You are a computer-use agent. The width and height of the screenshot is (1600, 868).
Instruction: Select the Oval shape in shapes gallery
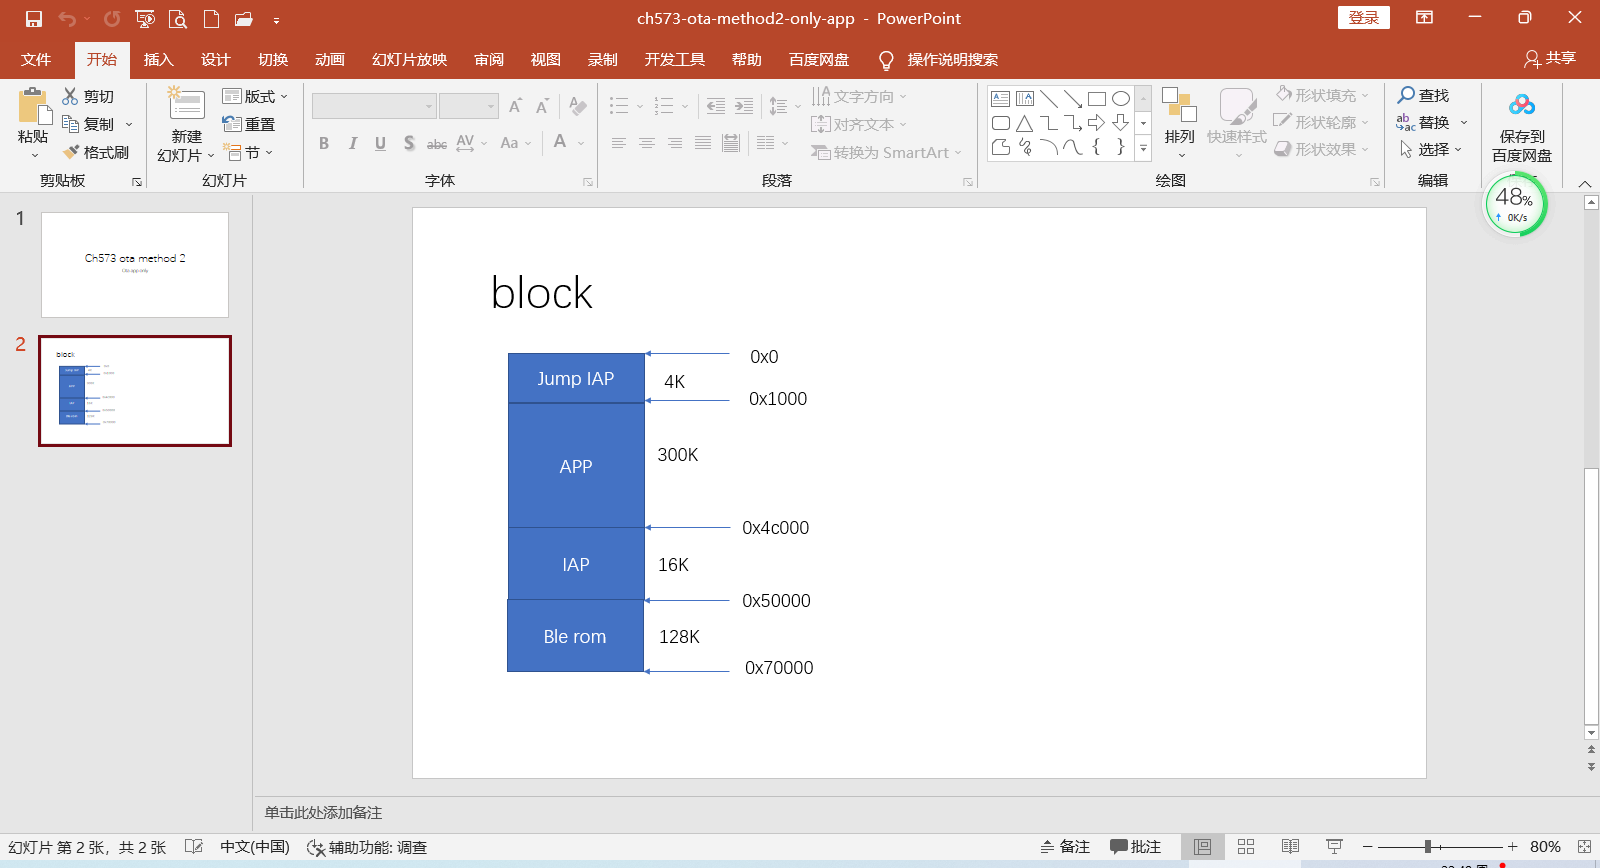click(1121, 99)
